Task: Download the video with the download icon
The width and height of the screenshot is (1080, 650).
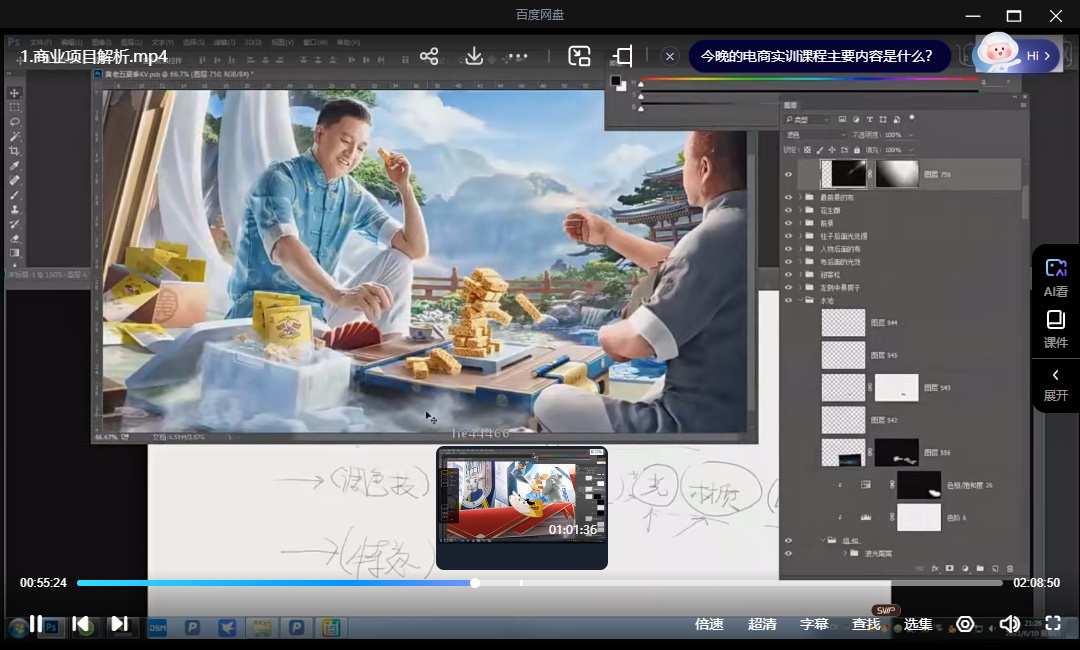Action: pos(474,56)
